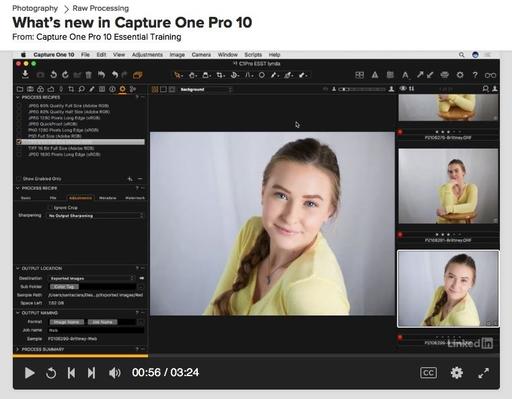Open the Color tool tab icon
This screenshot has width=512, height=399.
pyautogui.click(x=40, y=89)
